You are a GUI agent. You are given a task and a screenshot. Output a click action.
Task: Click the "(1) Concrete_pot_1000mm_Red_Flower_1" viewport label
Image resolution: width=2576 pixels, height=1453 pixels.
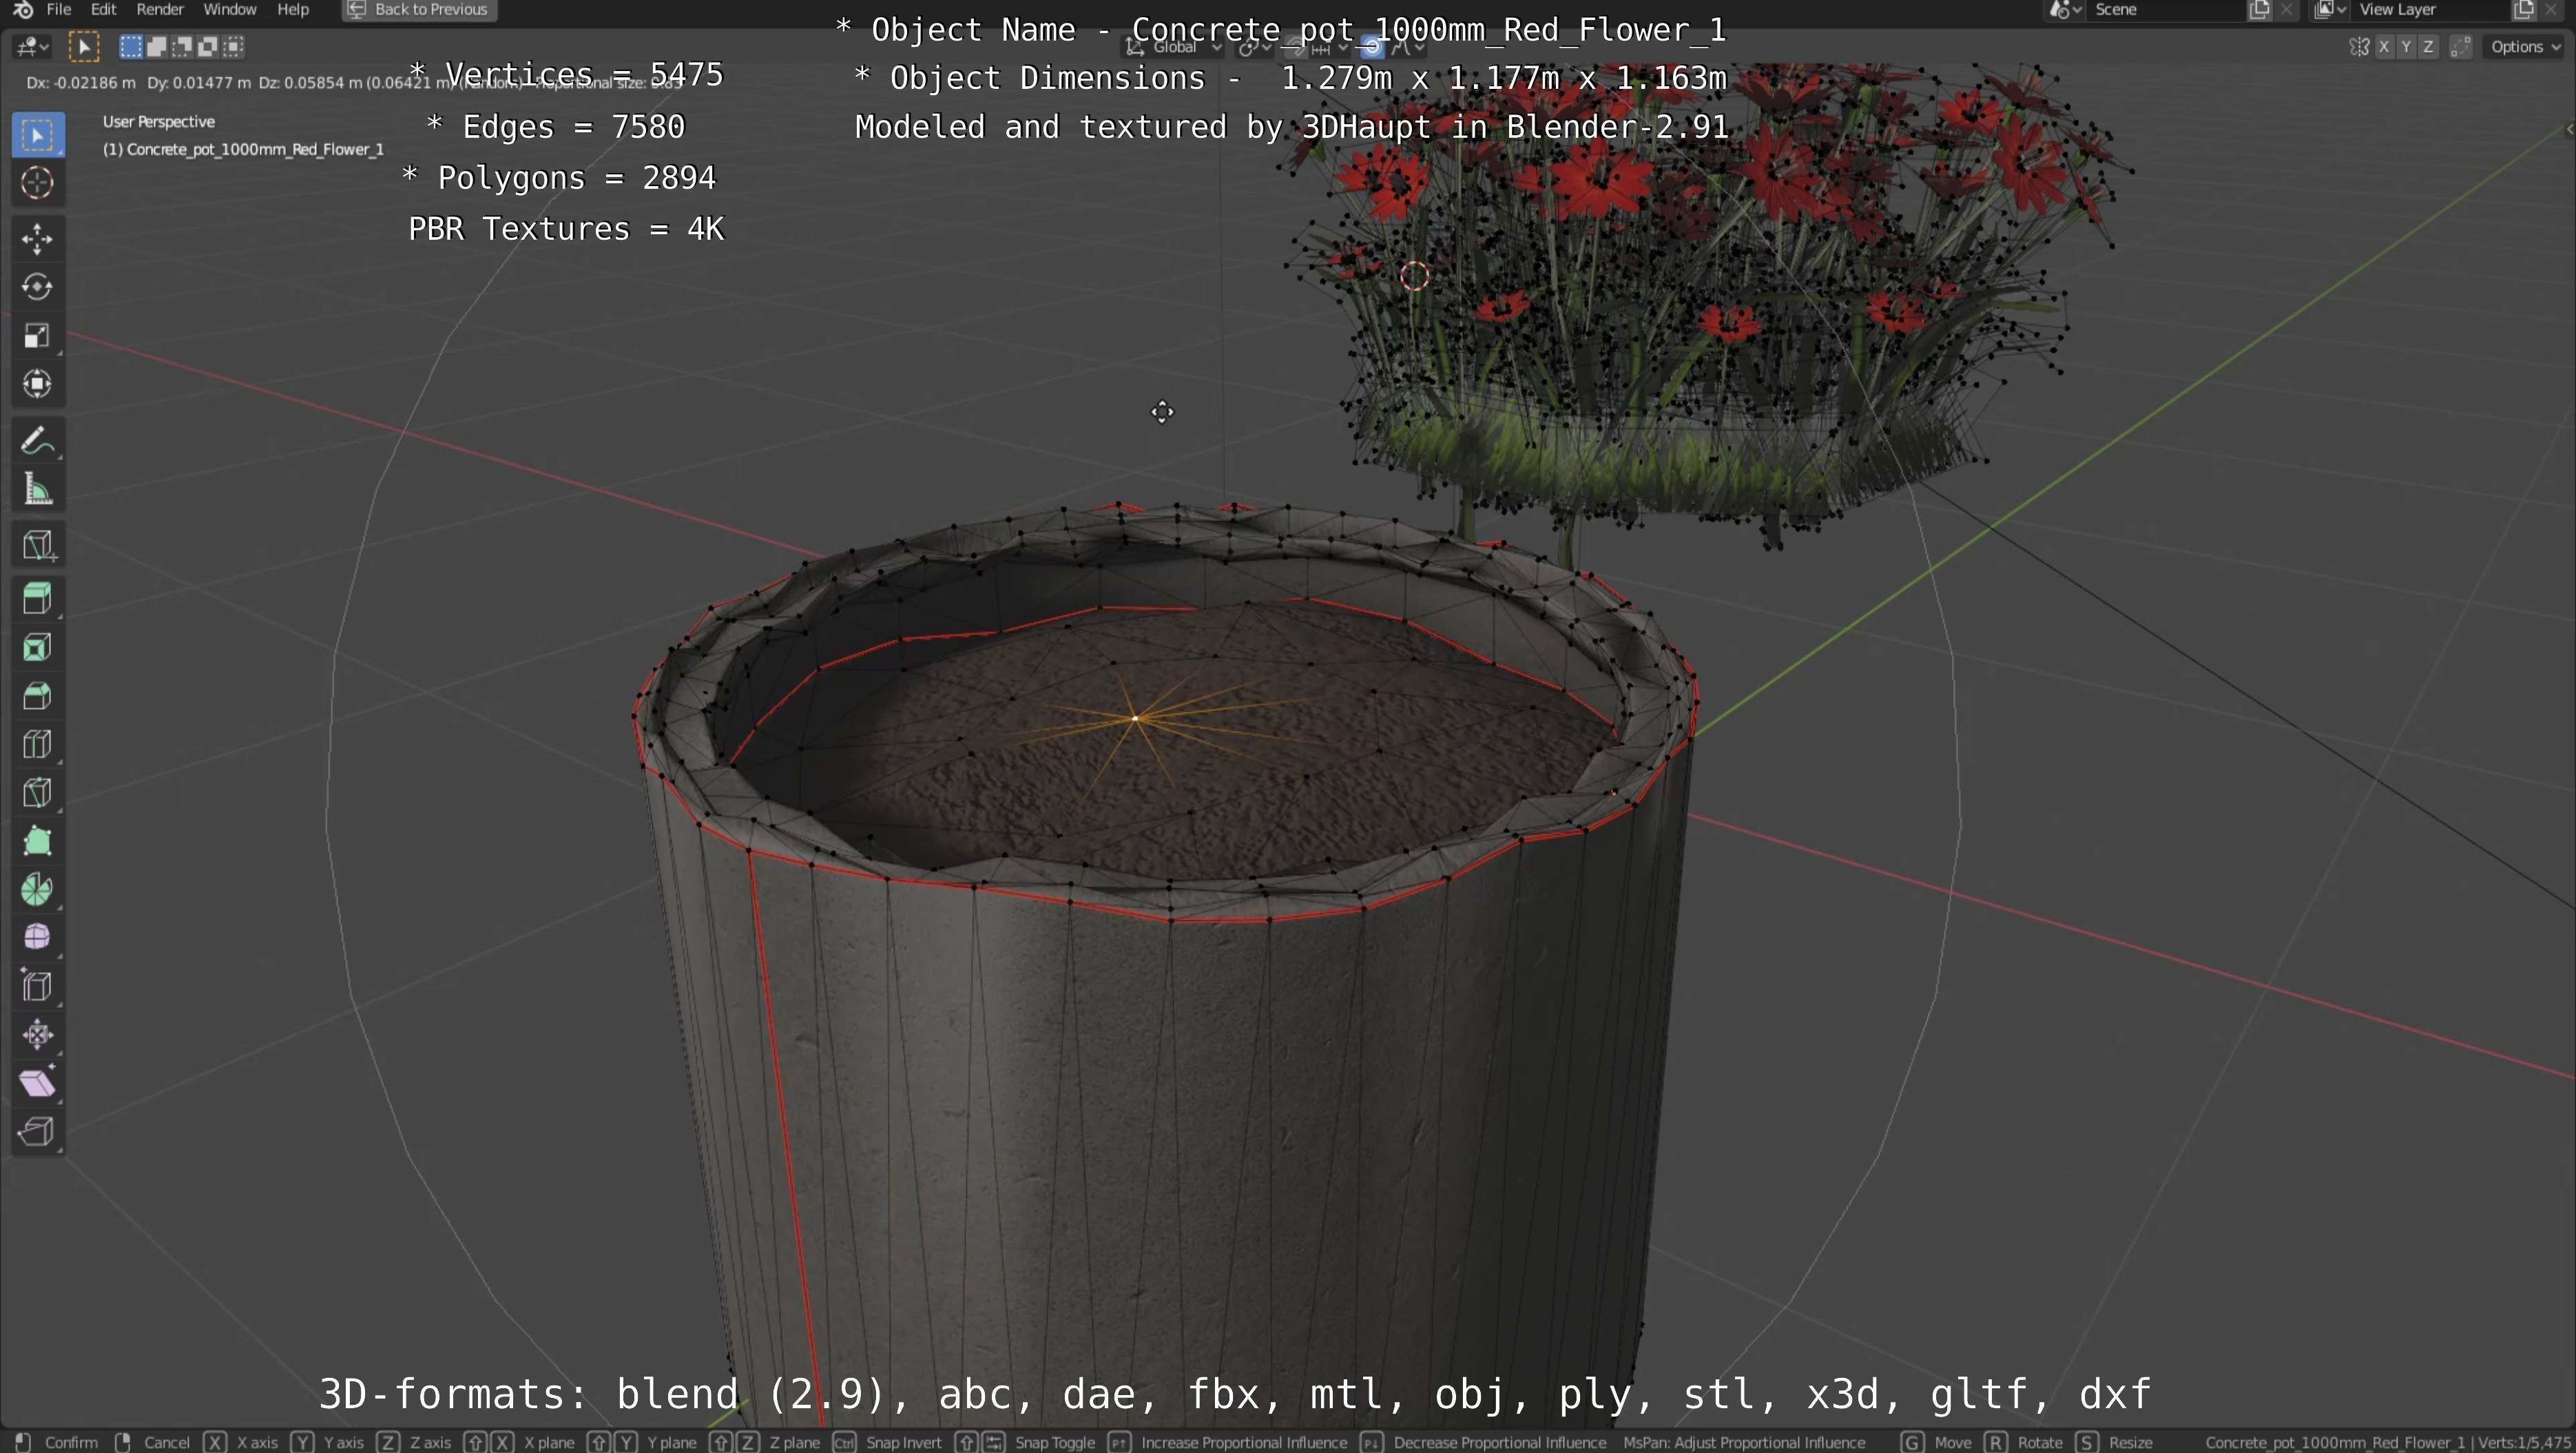coord(243,149)
